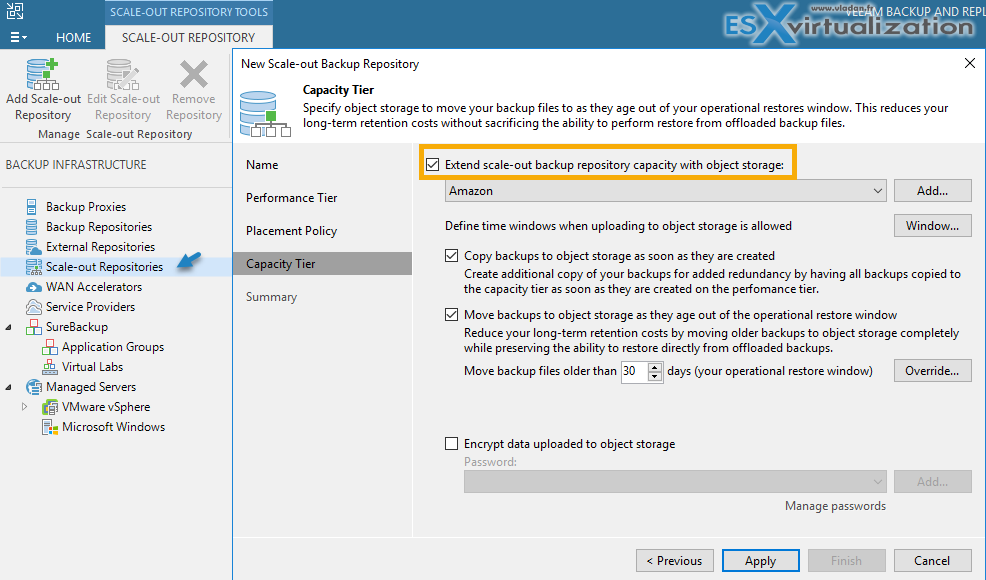Click the Override... button

pos(933,371)
